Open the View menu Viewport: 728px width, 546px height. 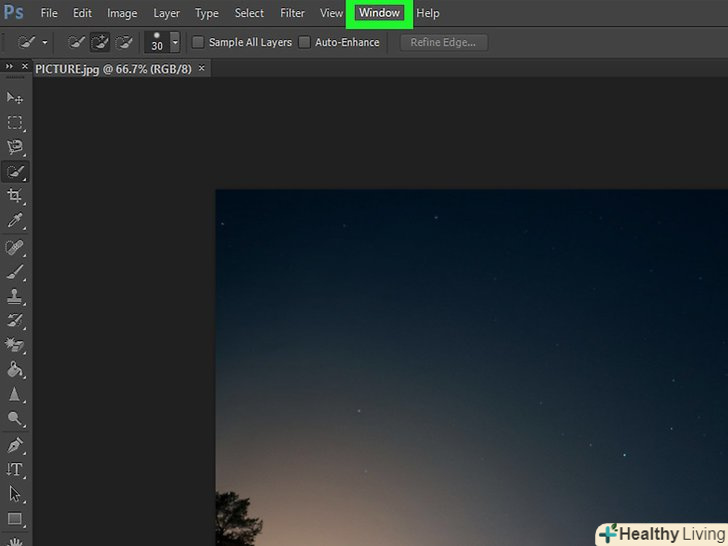point(332,13)
